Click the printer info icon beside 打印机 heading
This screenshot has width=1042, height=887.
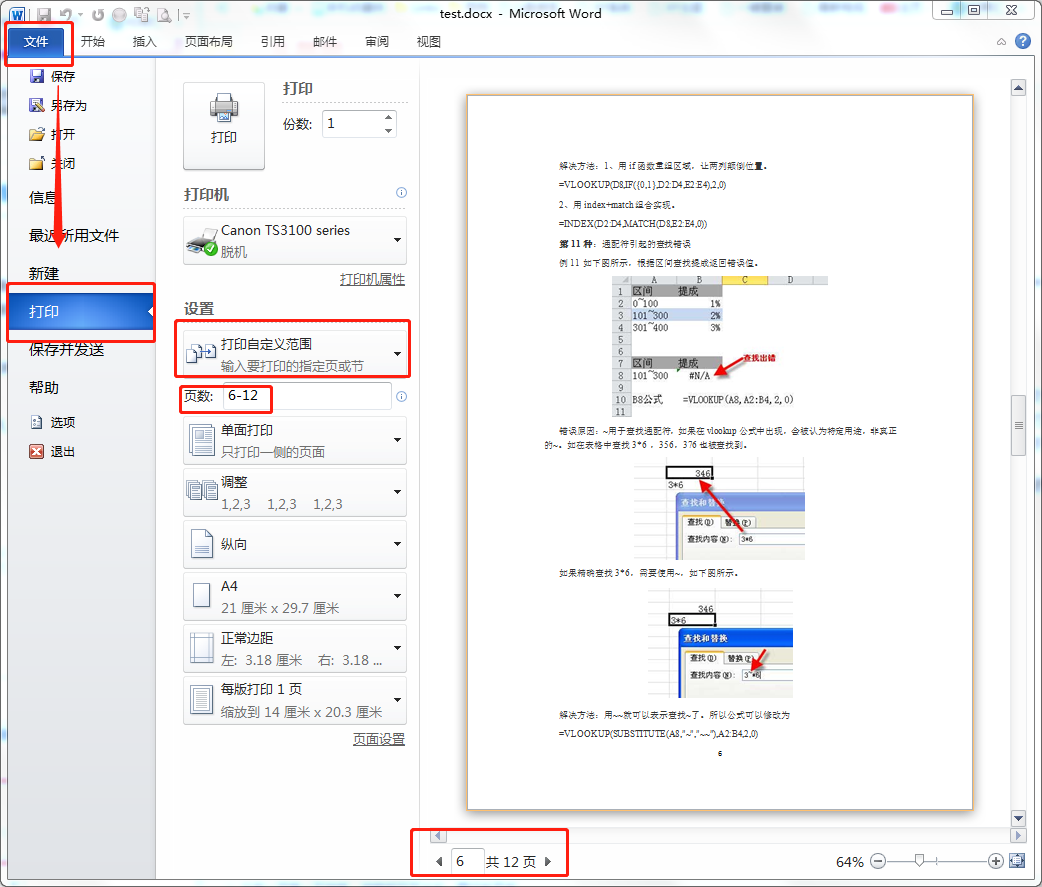401,193
